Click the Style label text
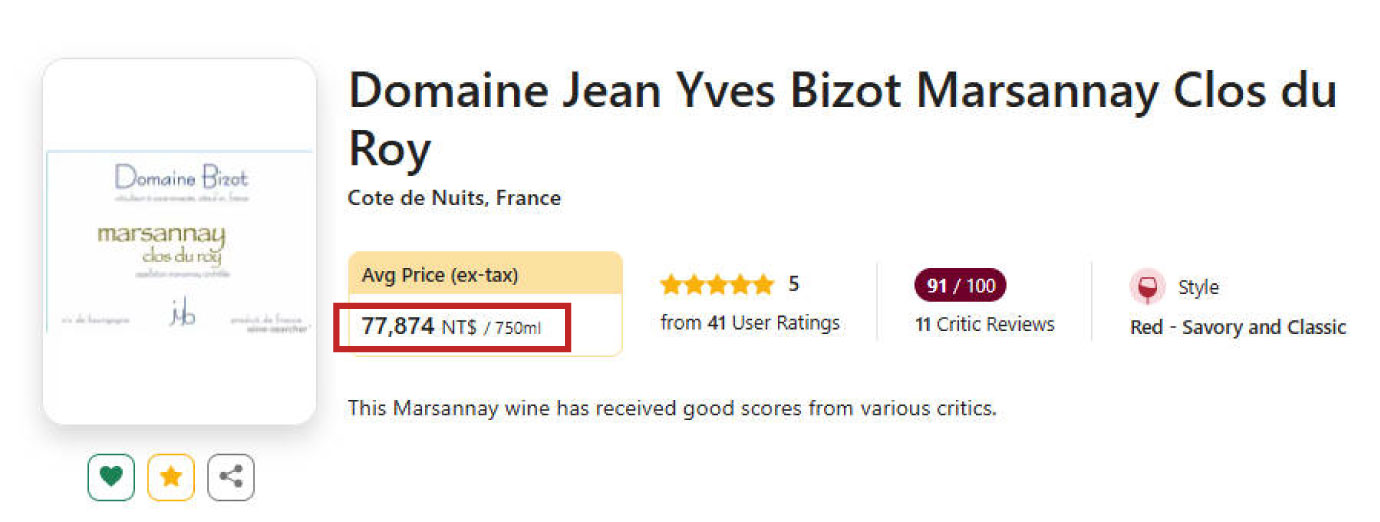Viewport: 1380px width, 522px height. coord(1198,287)
